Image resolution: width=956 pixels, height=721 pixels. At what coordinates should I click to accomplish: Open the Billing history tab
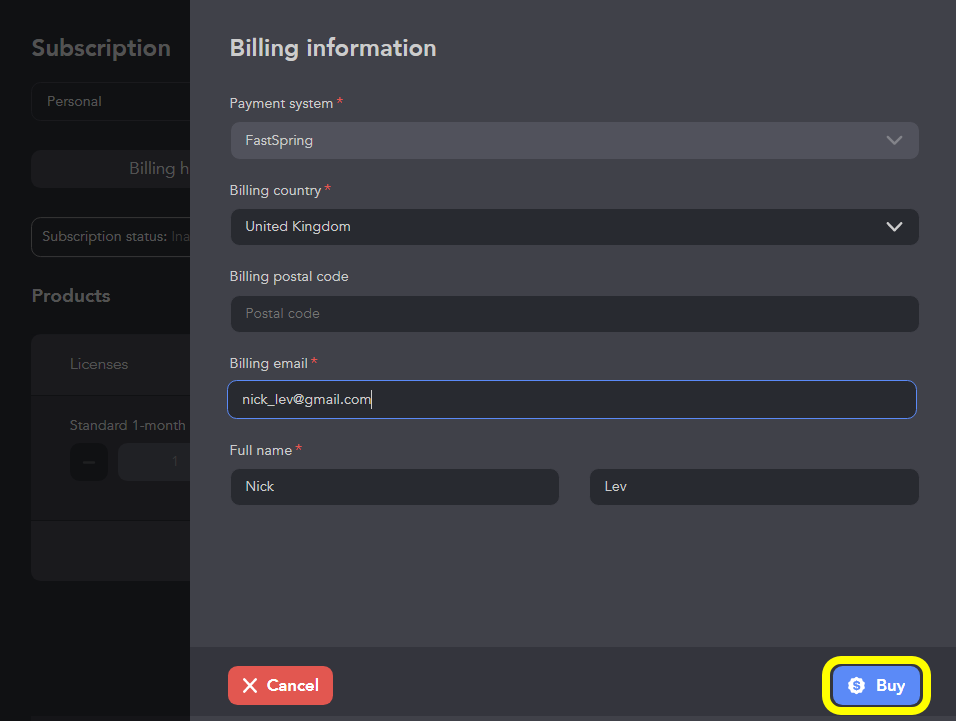[160, 168]
